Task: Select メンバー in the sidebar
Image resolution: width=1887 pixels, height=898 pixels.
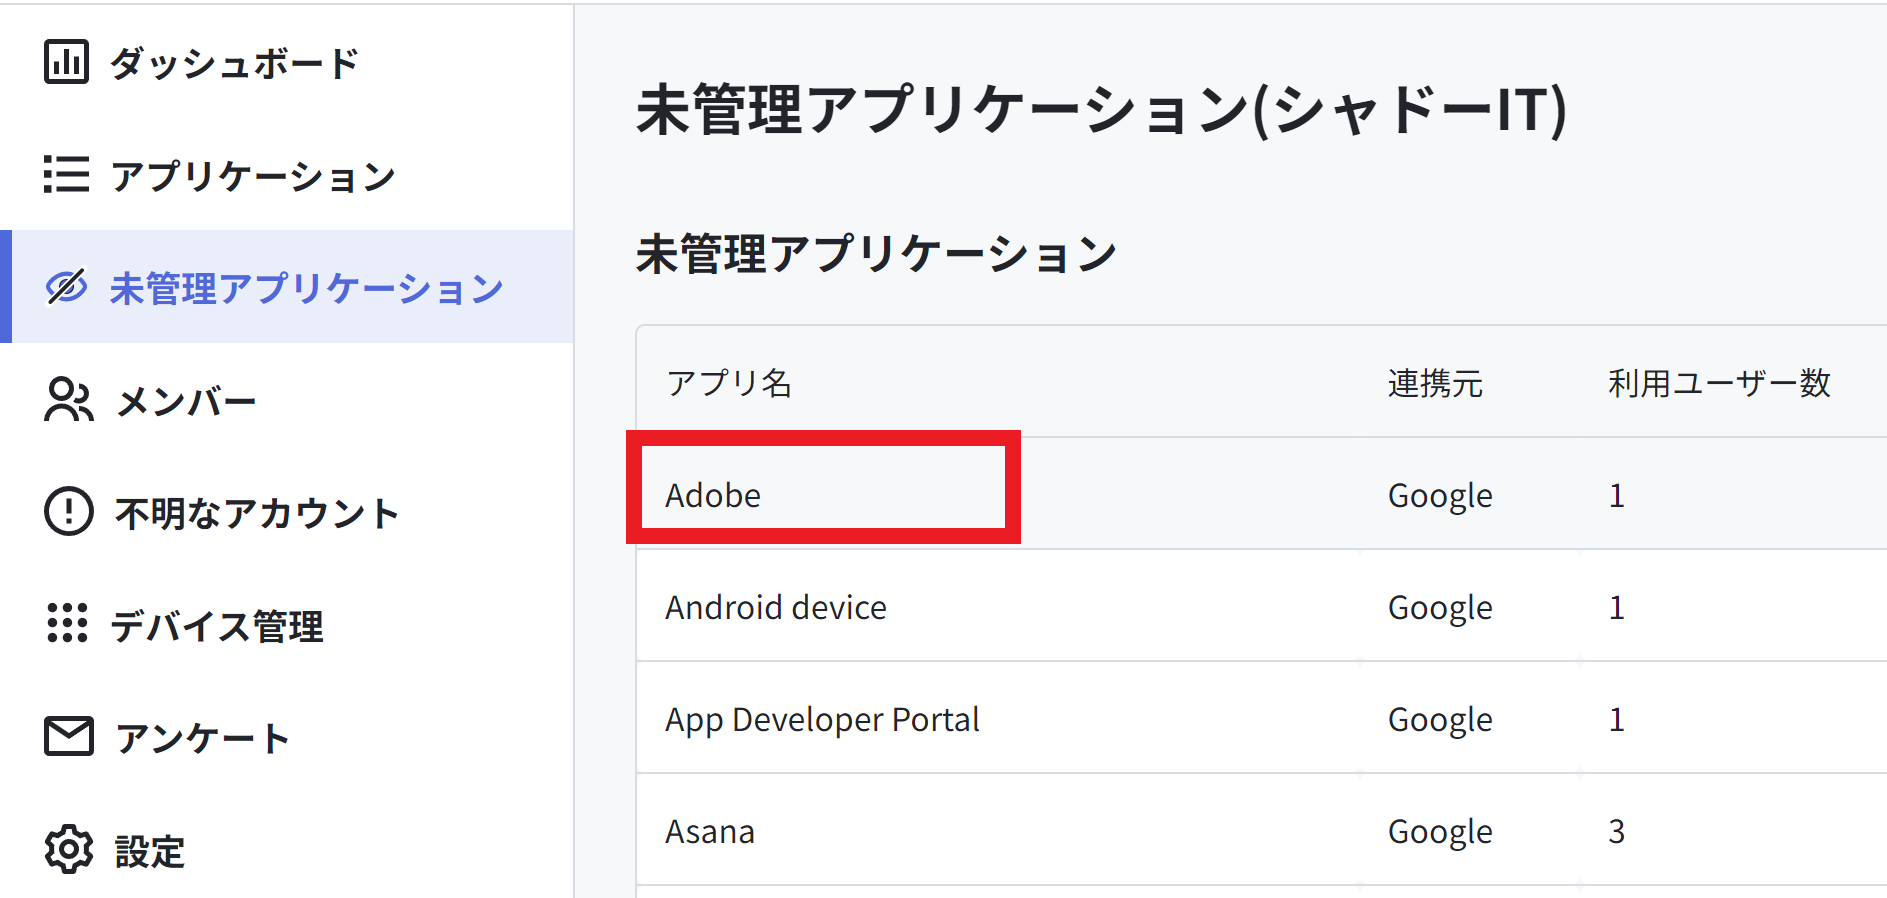Action: 186,401
